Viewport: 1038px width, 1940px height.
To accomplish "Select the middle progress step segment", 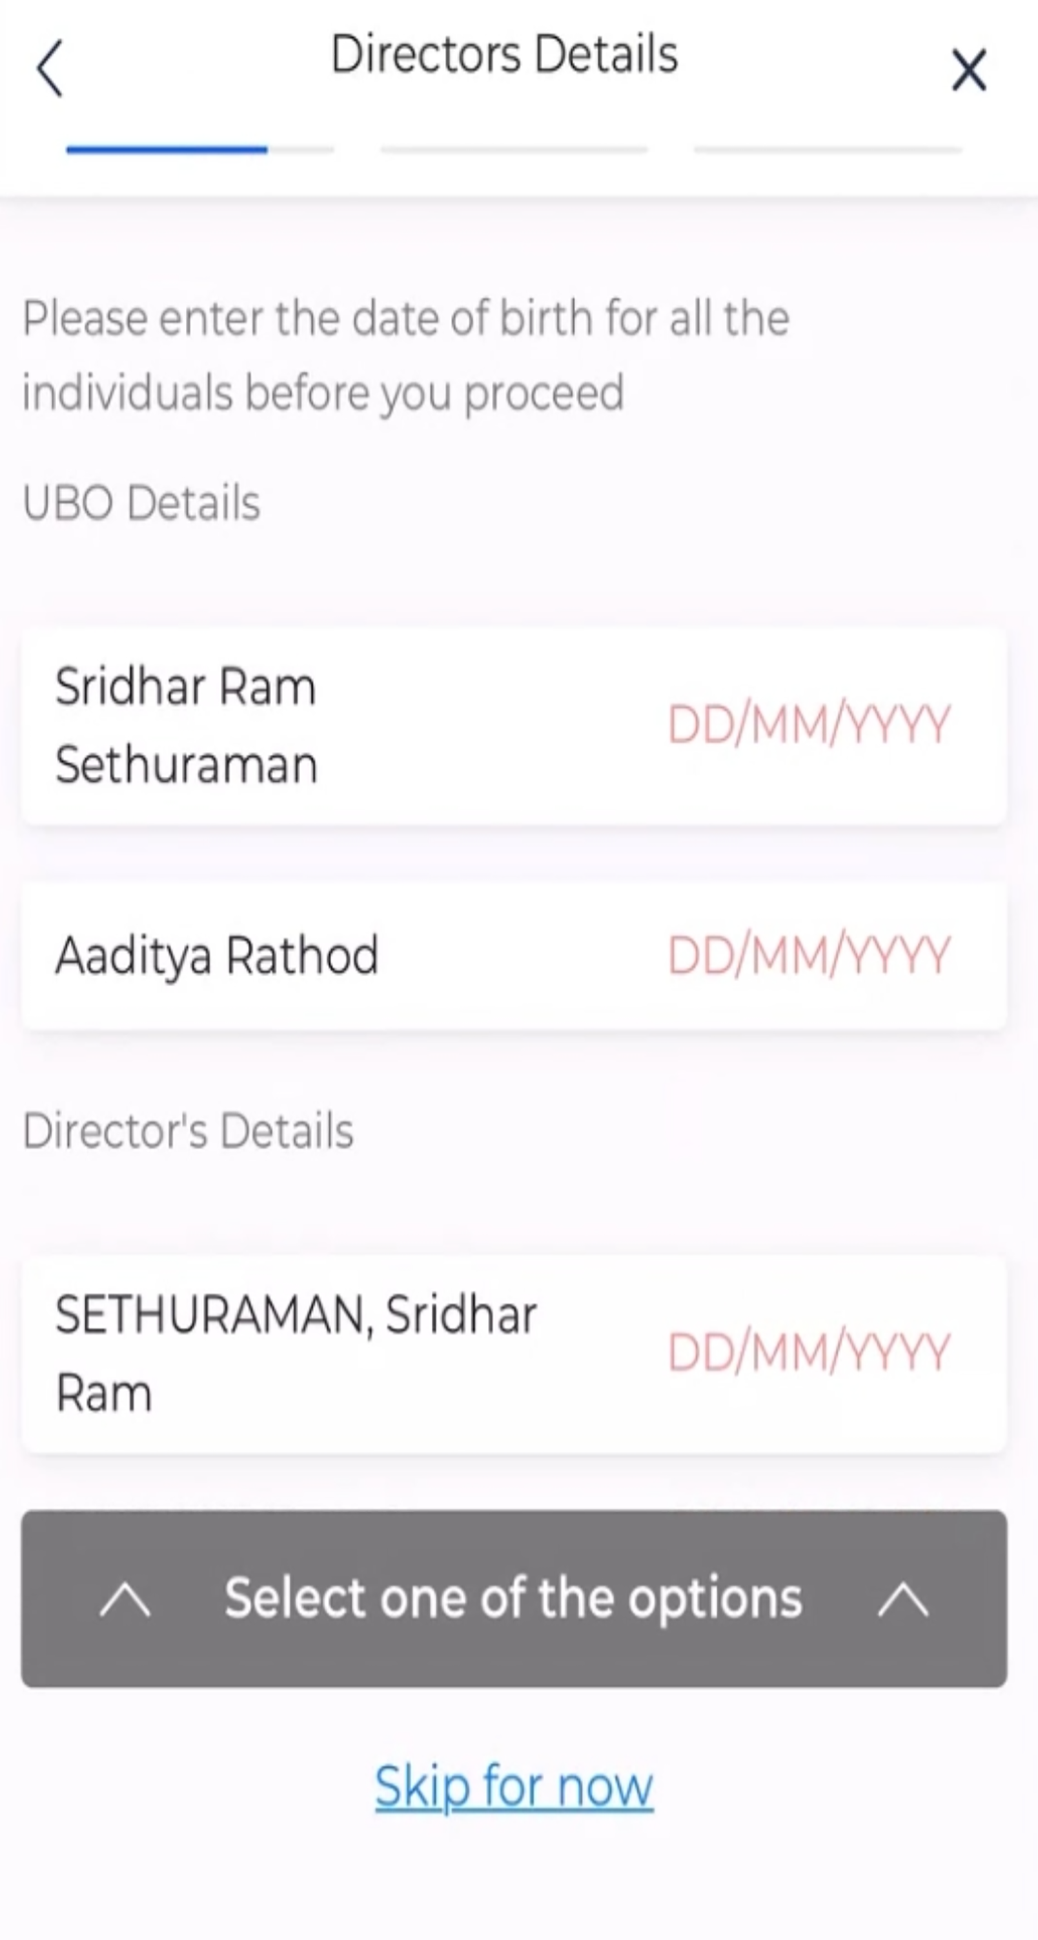I will pos(514,149).
